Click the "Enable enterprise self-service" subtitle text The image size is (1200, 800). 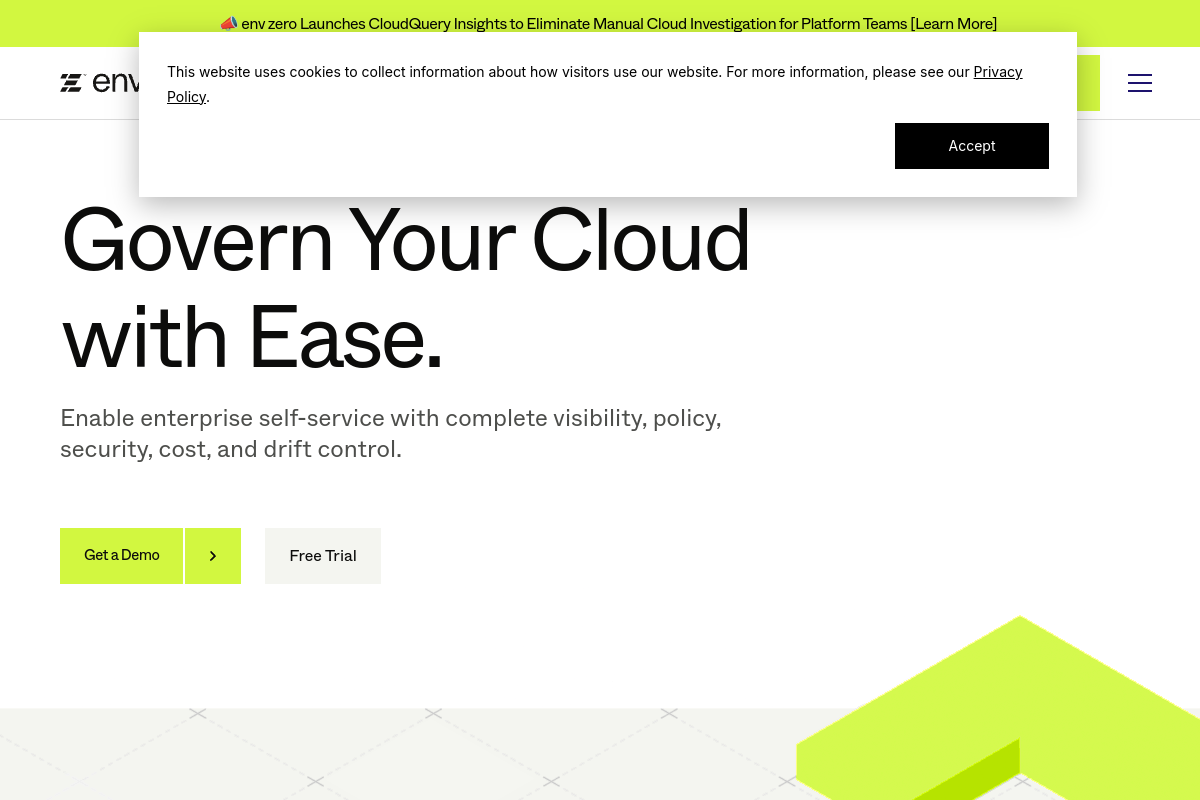[x=391, y=433]
